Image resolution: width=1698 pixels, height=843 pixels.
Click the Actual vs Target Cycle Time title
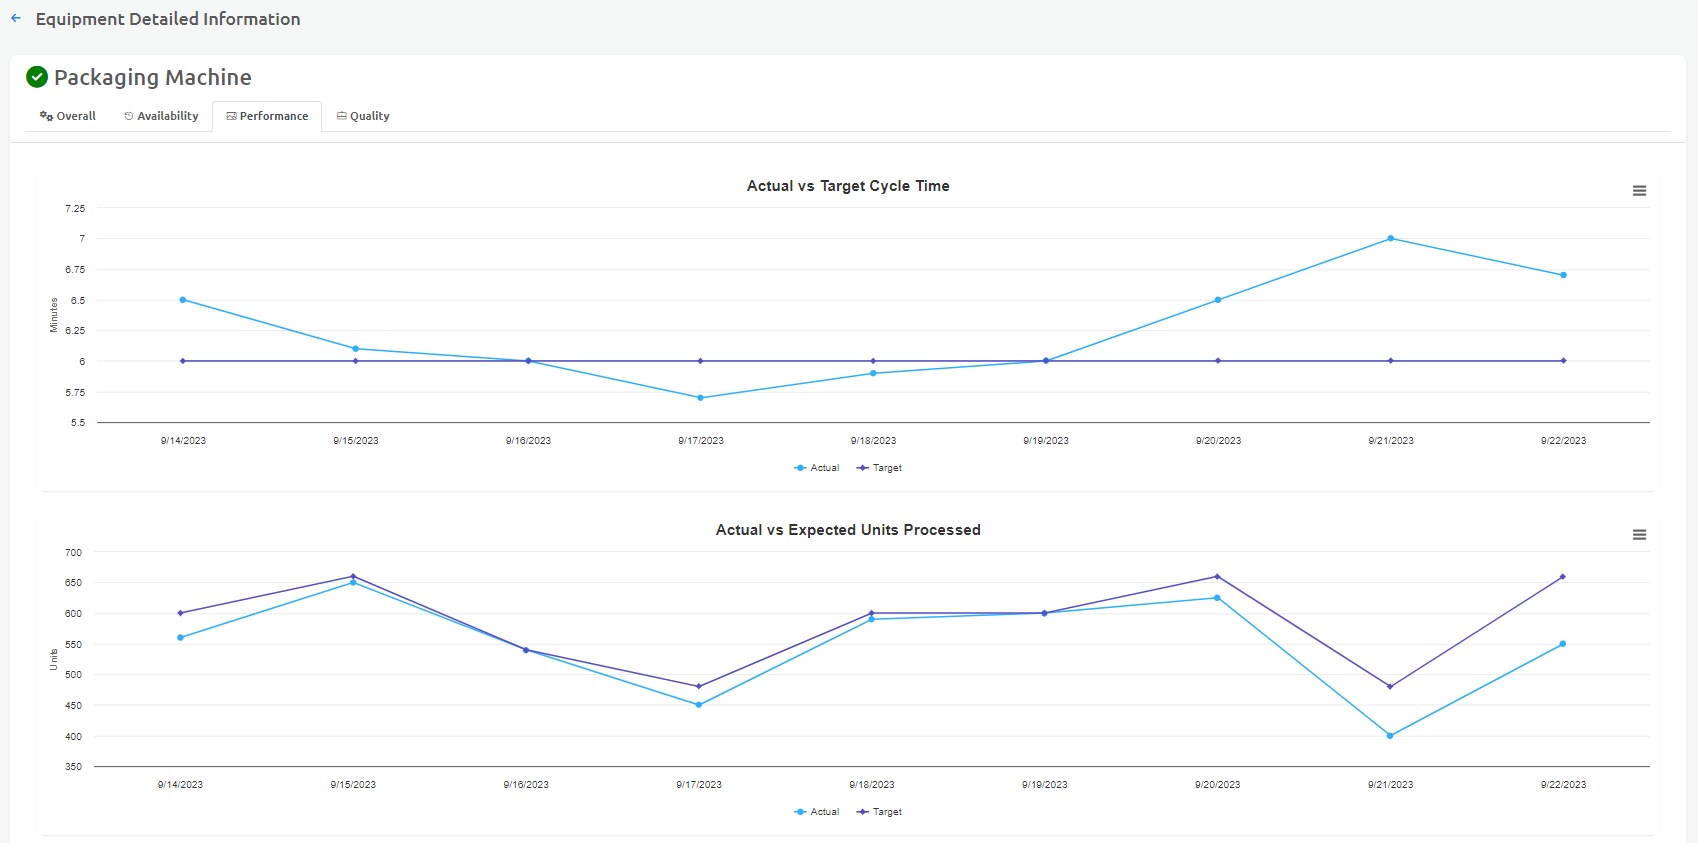[x=848, y=186]
